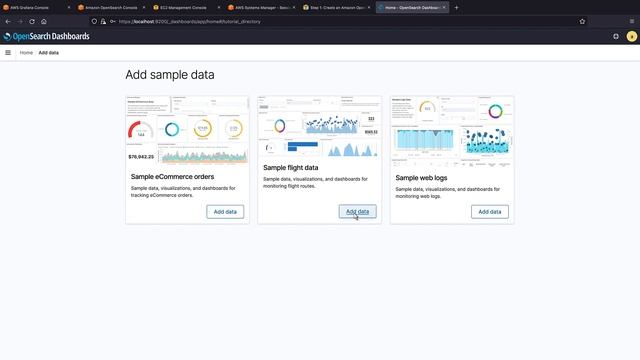Open a new browser tab
Screen dimensions: 640x360
[x=456, y=7]
